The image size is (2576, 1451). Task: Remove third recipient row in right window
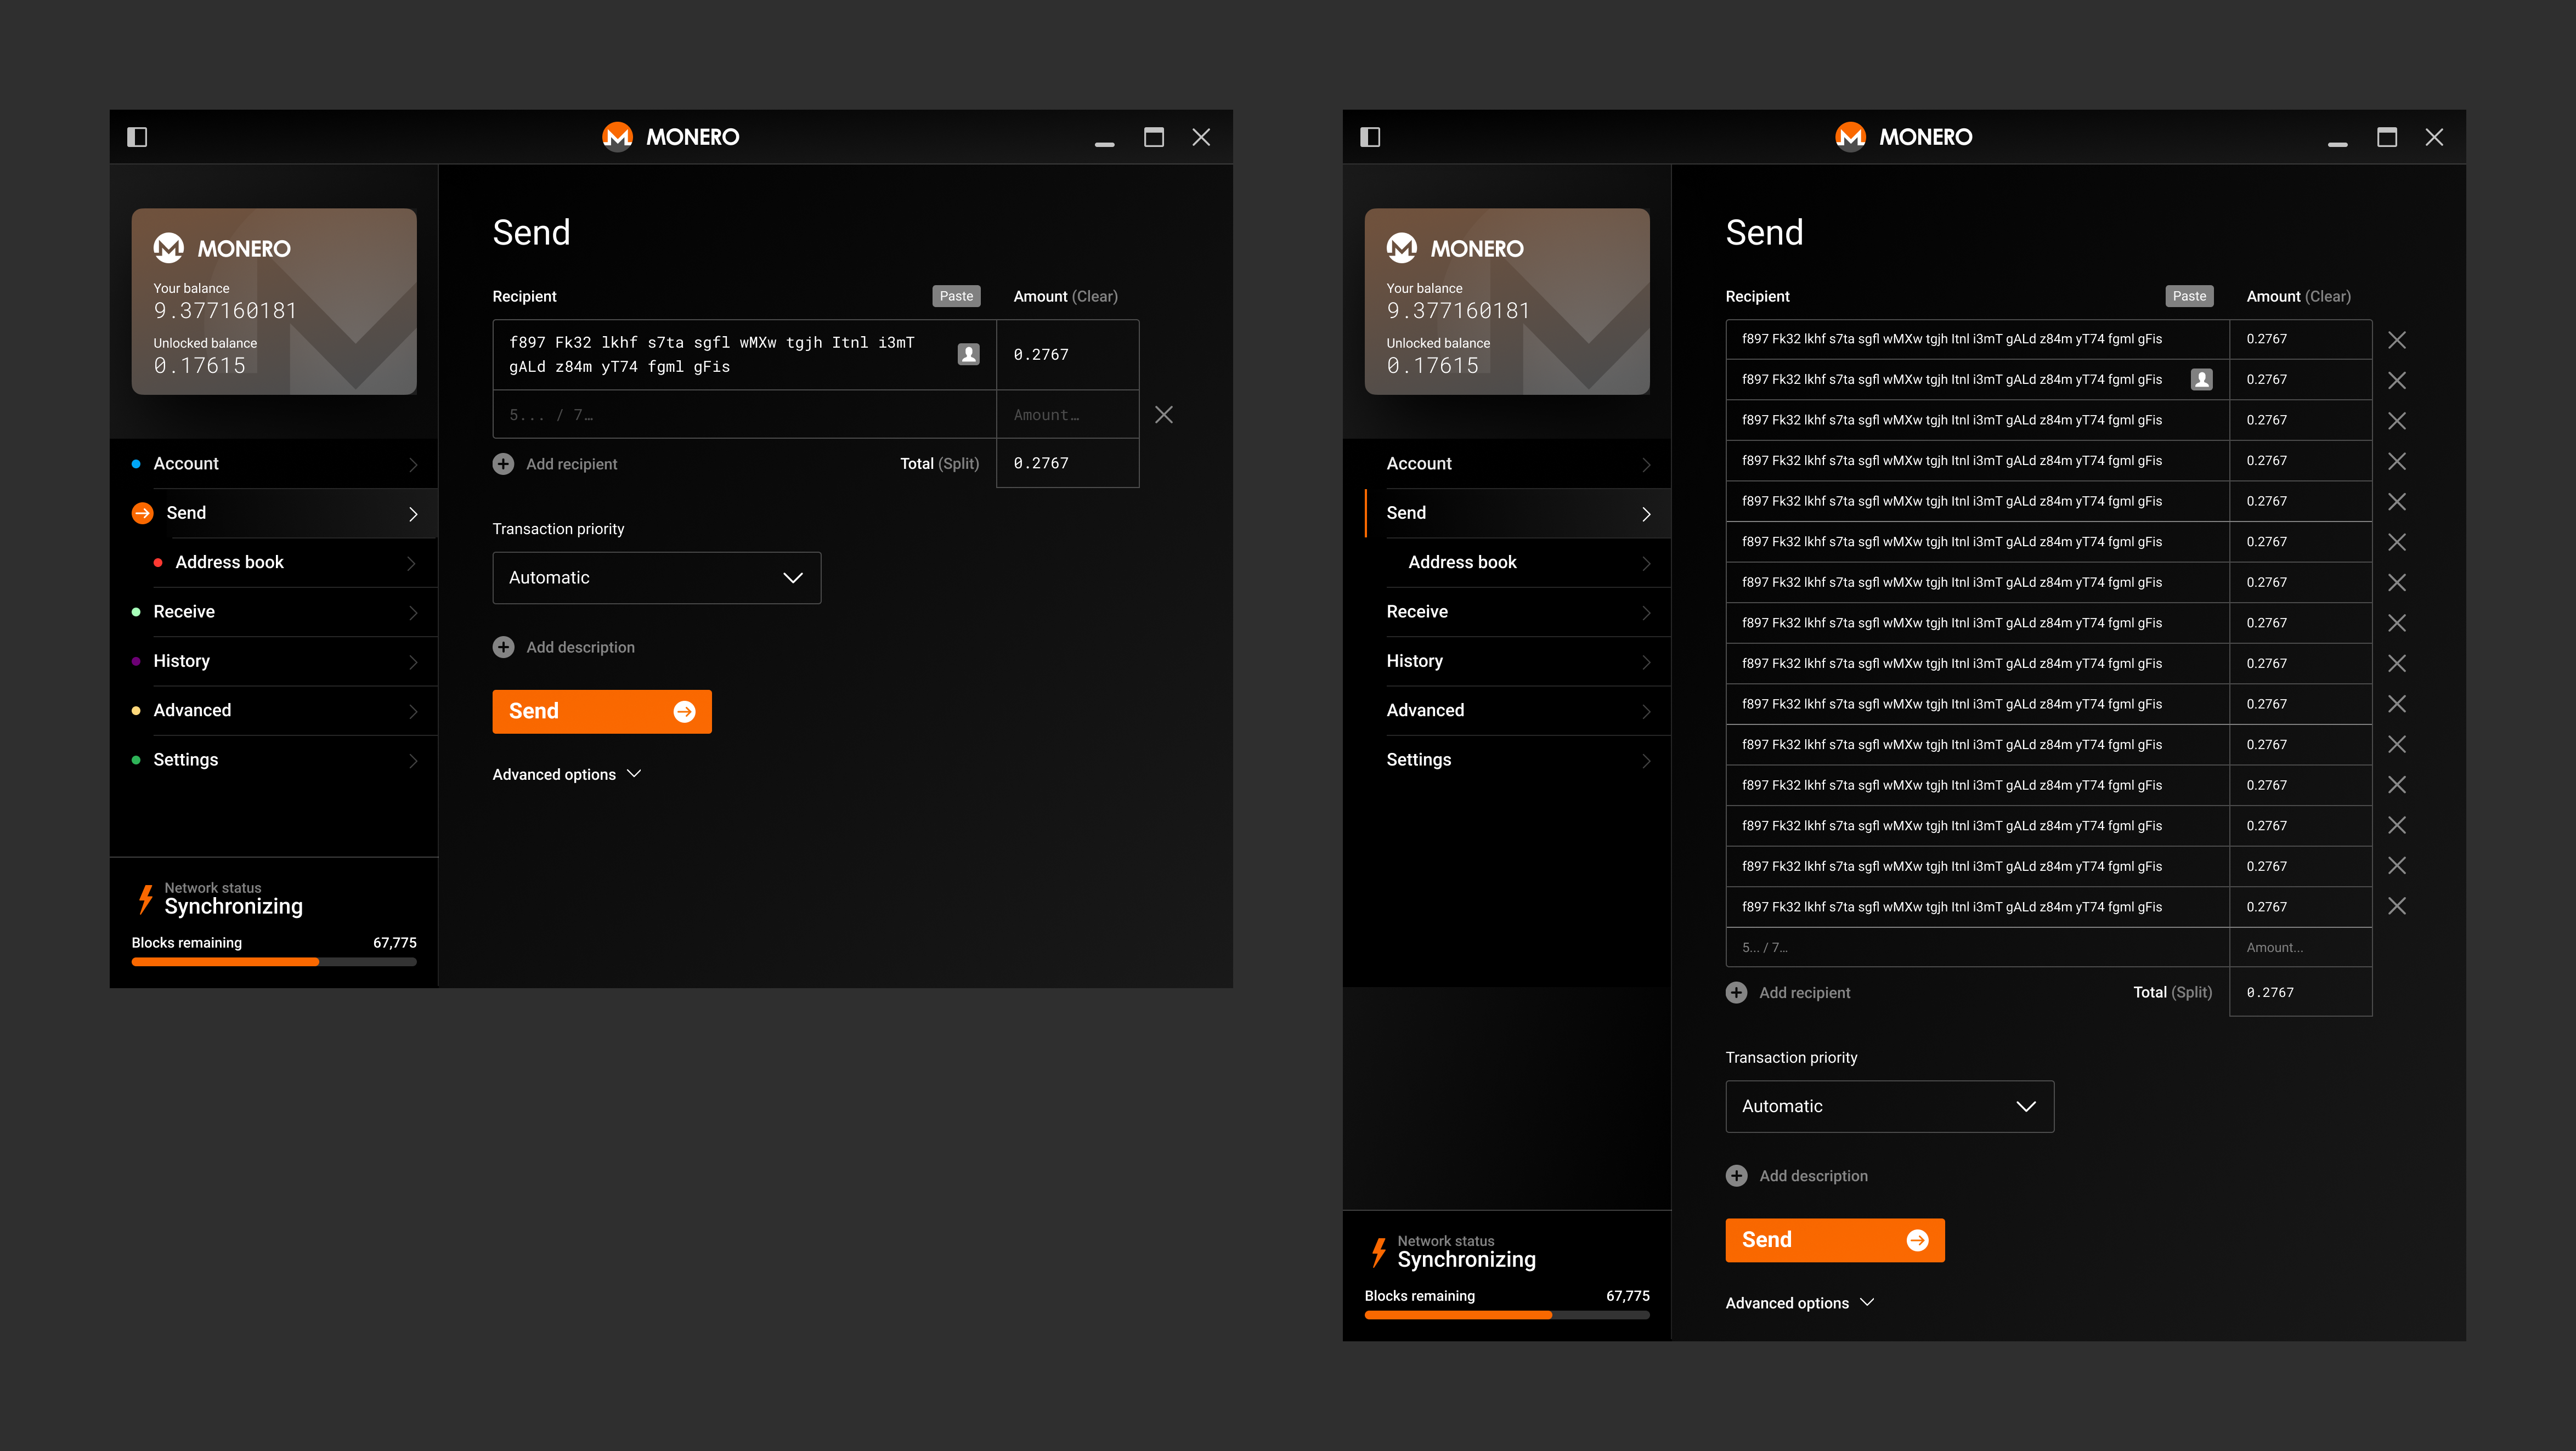coord(2397,420)
